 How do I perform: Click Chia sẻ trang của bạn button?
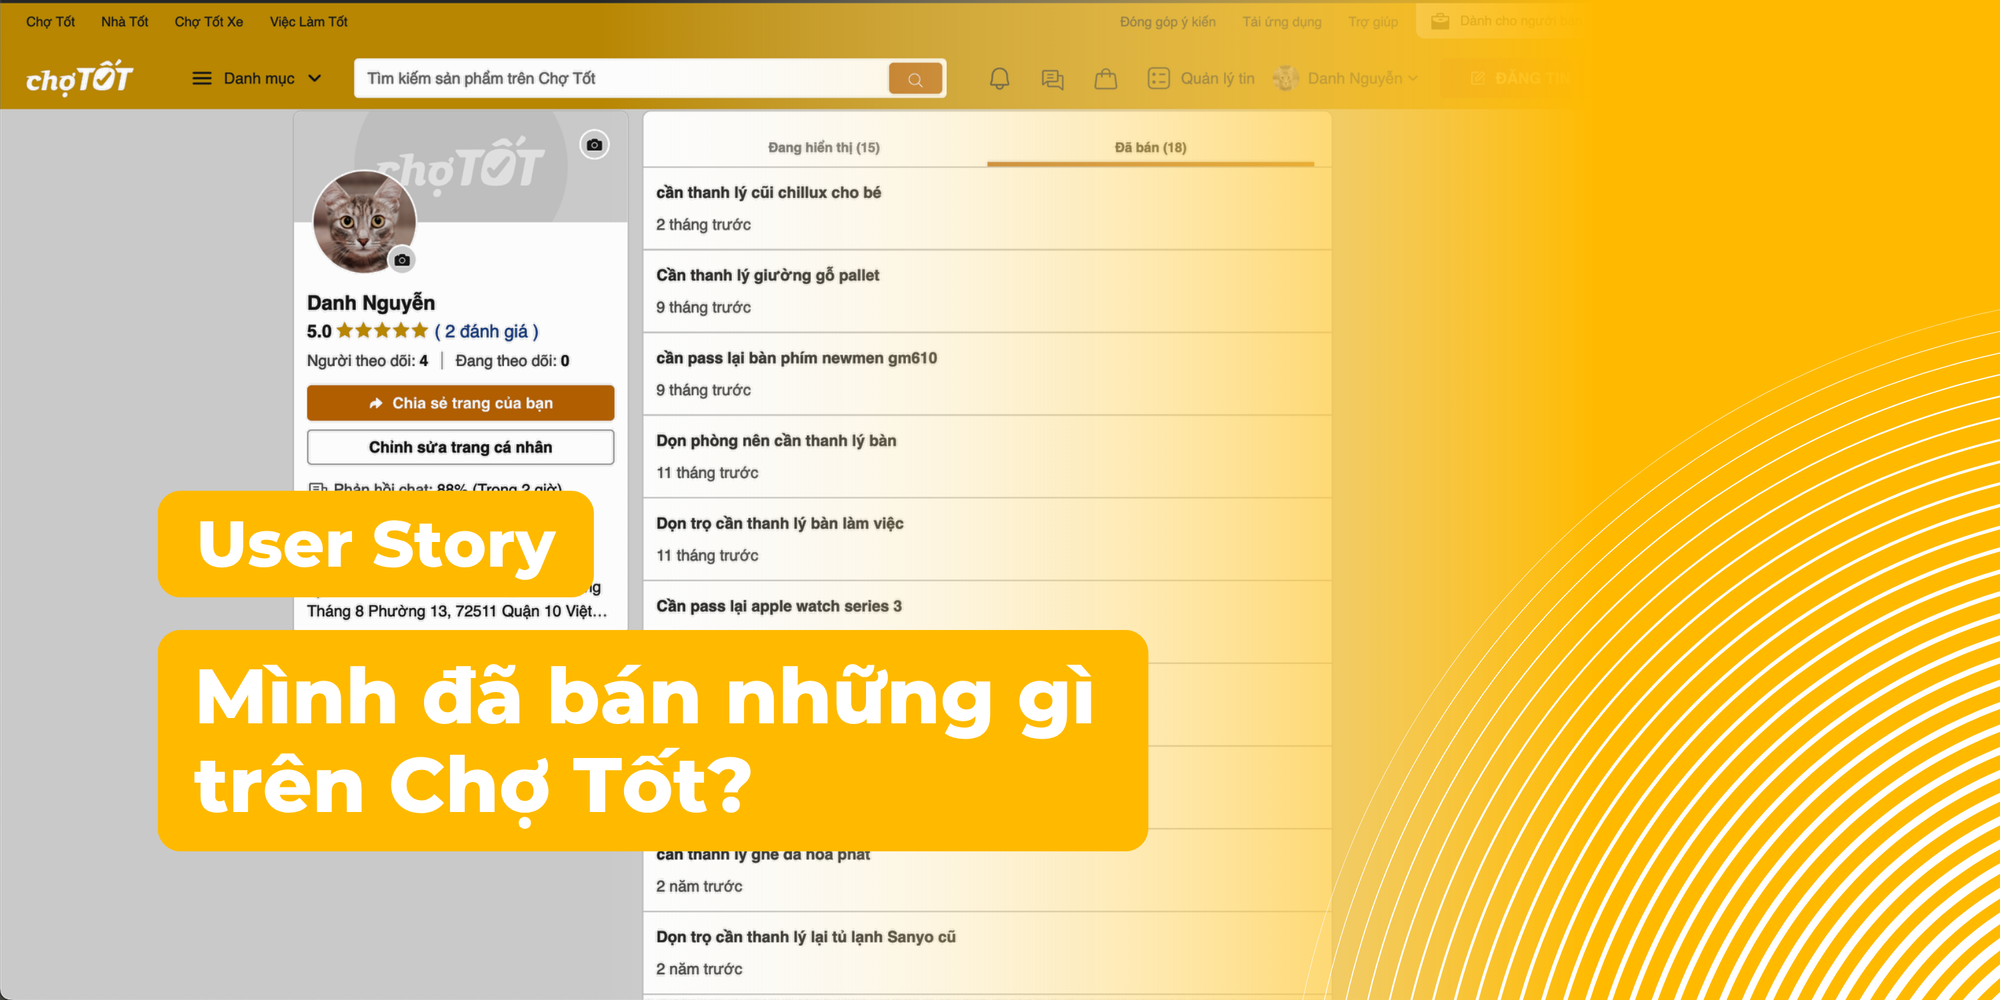point(460,403)
